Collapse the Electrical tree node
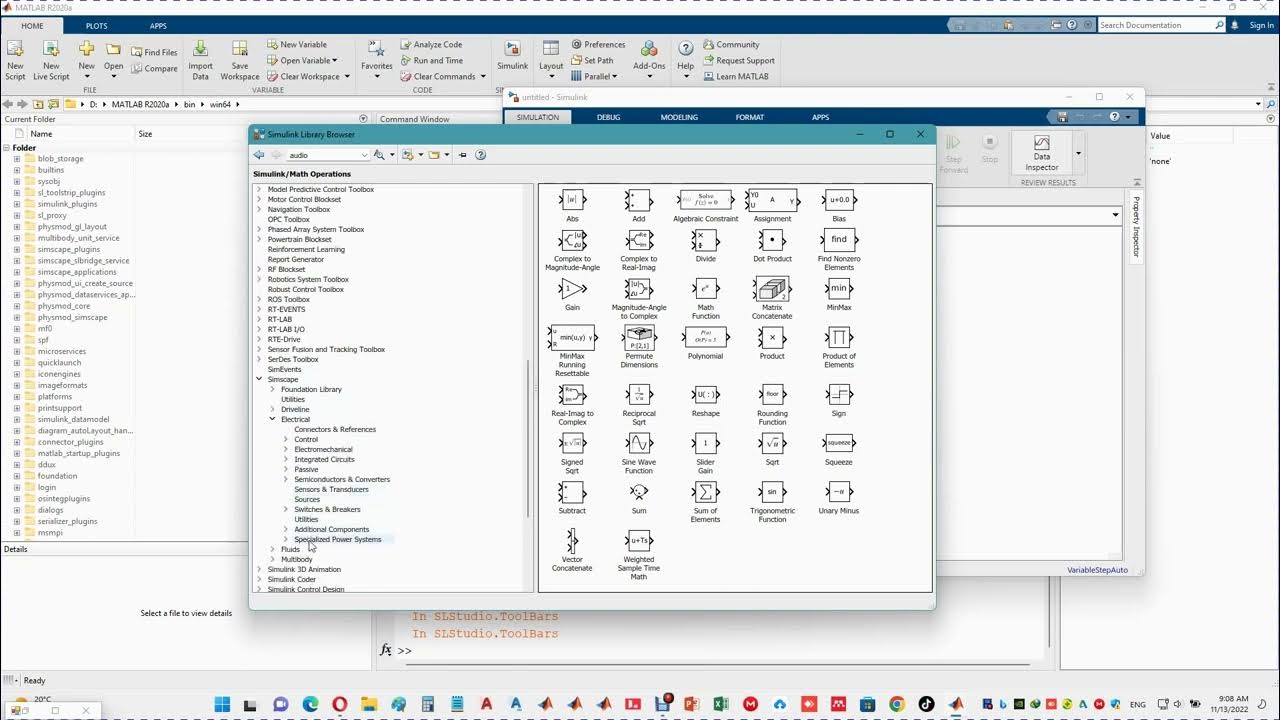This screenshot has height=720, width=1280. pos(272,419)
